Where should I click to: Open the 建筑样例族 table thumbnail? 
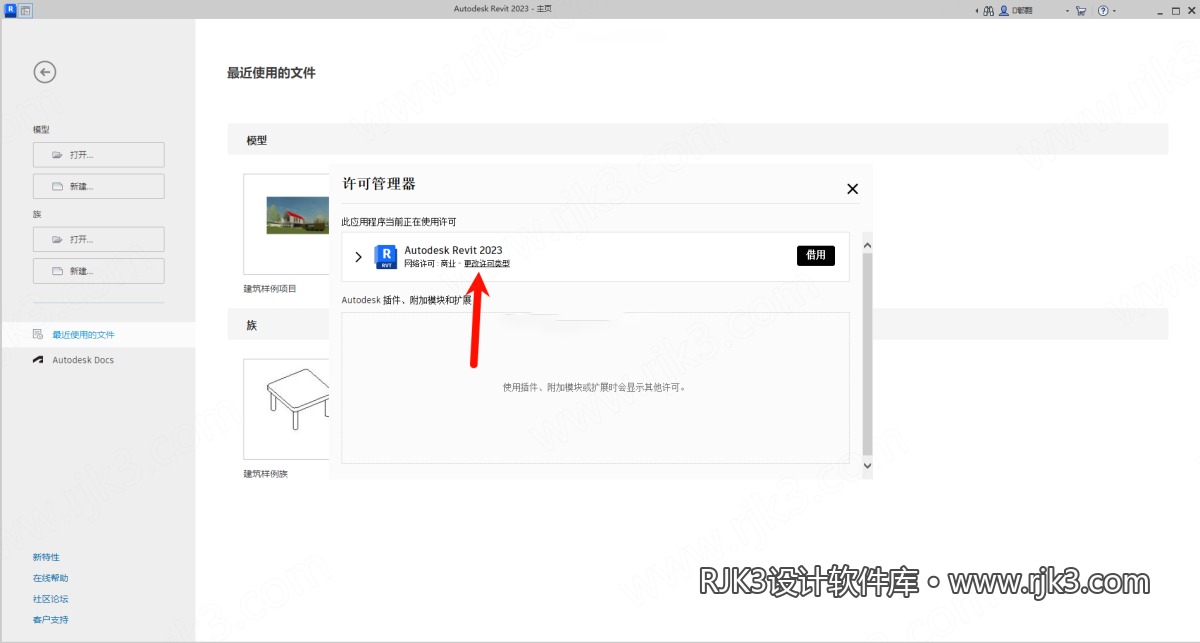click(x=287, y=409)
